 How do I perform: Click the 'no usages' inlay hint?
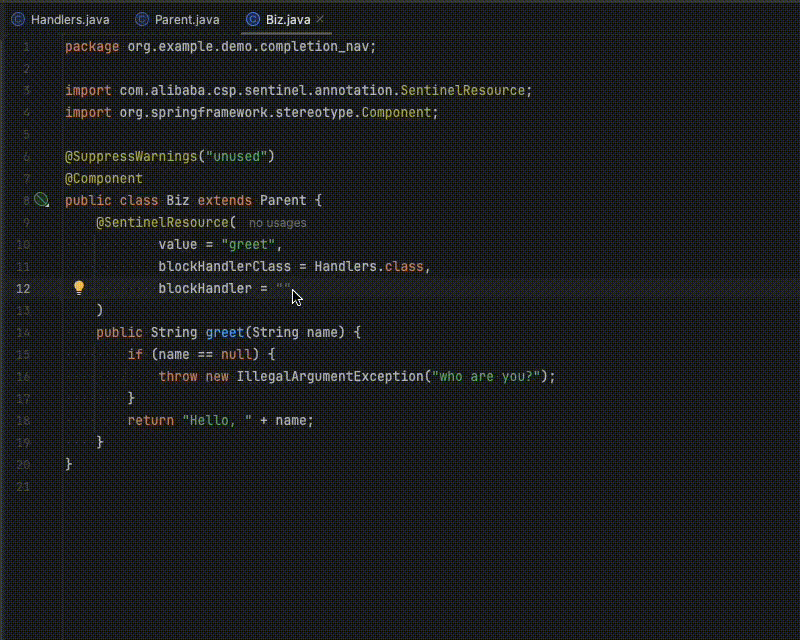coord(277,222)
